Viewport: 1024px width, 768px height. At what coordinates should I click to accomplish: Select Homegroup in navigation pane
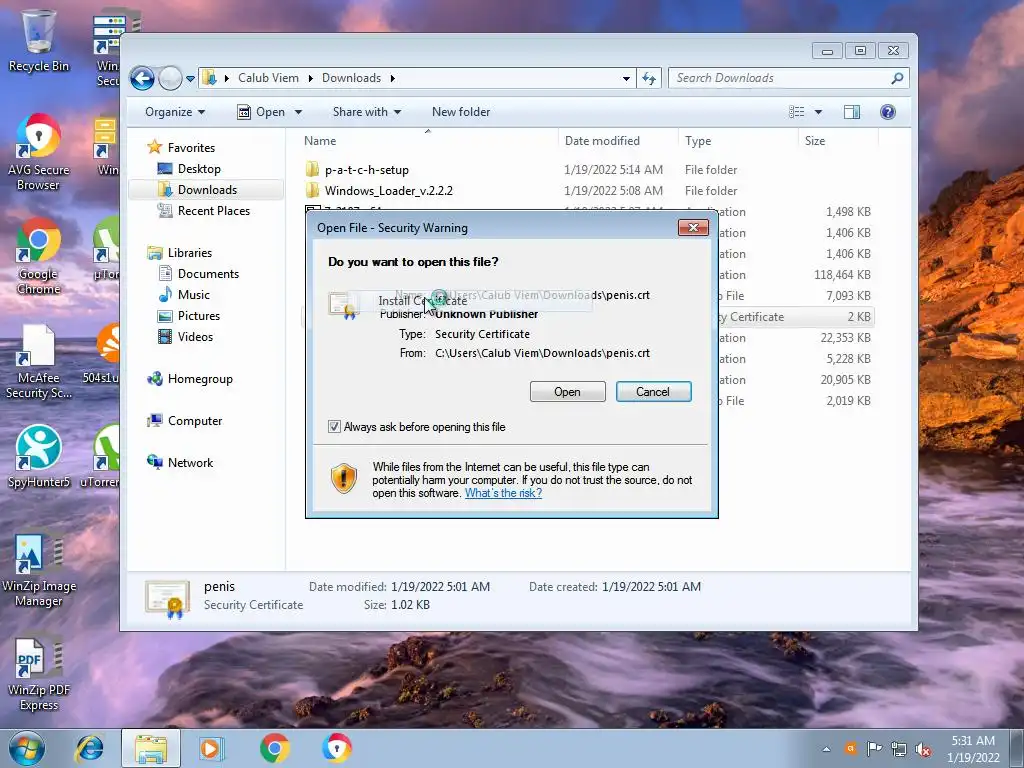tap(200, 379)
